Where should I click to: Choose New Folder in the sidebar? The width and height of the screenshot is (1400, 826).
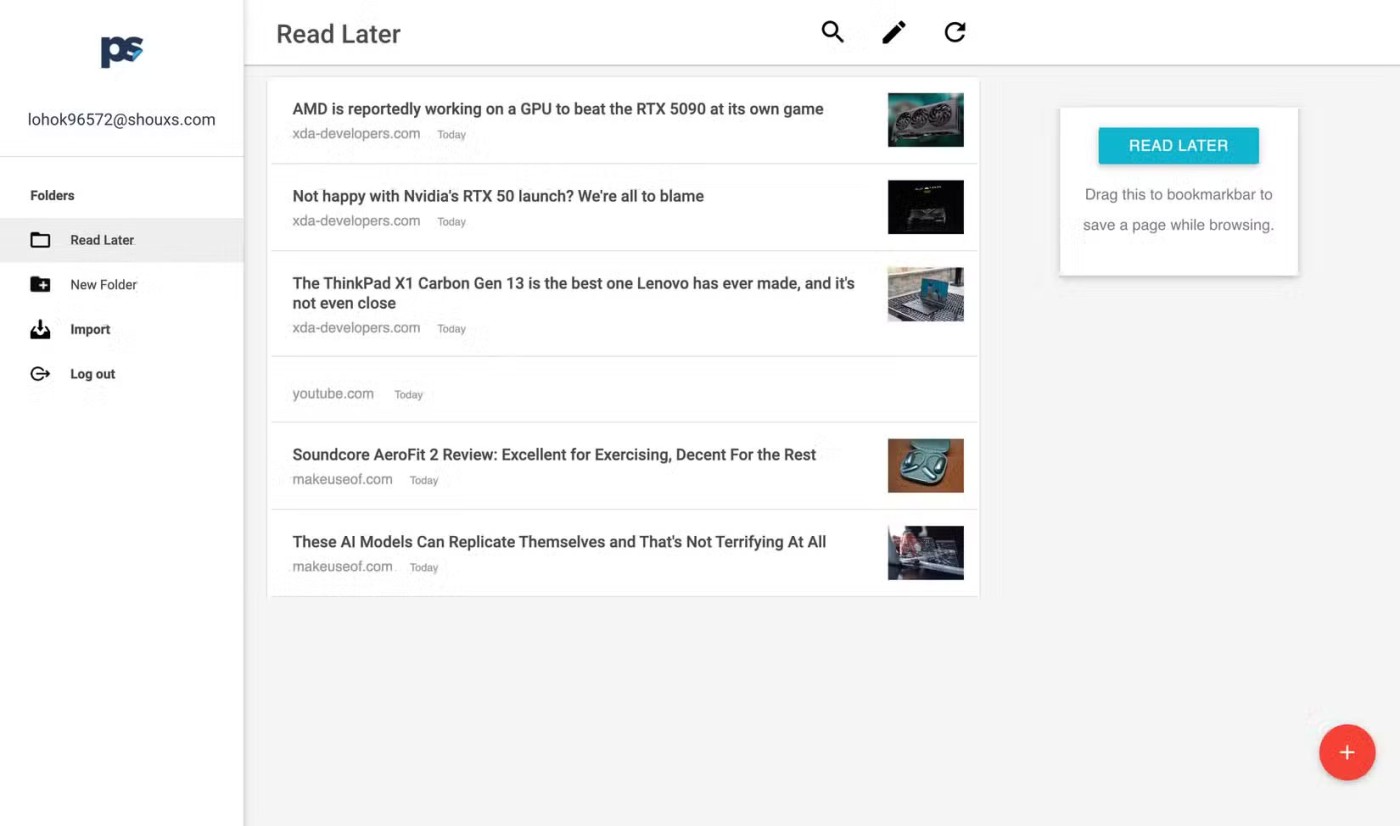(103, 285)
